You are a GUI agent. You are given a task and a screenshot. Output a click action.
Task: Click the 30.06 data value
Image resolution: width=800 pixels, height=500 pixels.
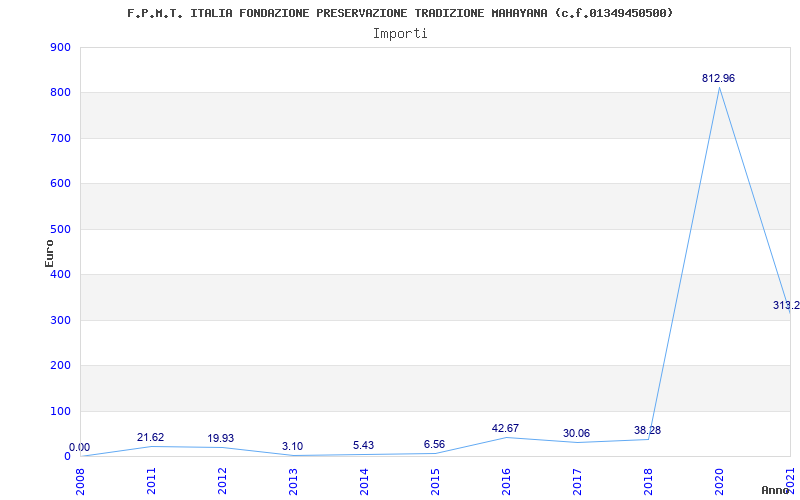(577, 433)
